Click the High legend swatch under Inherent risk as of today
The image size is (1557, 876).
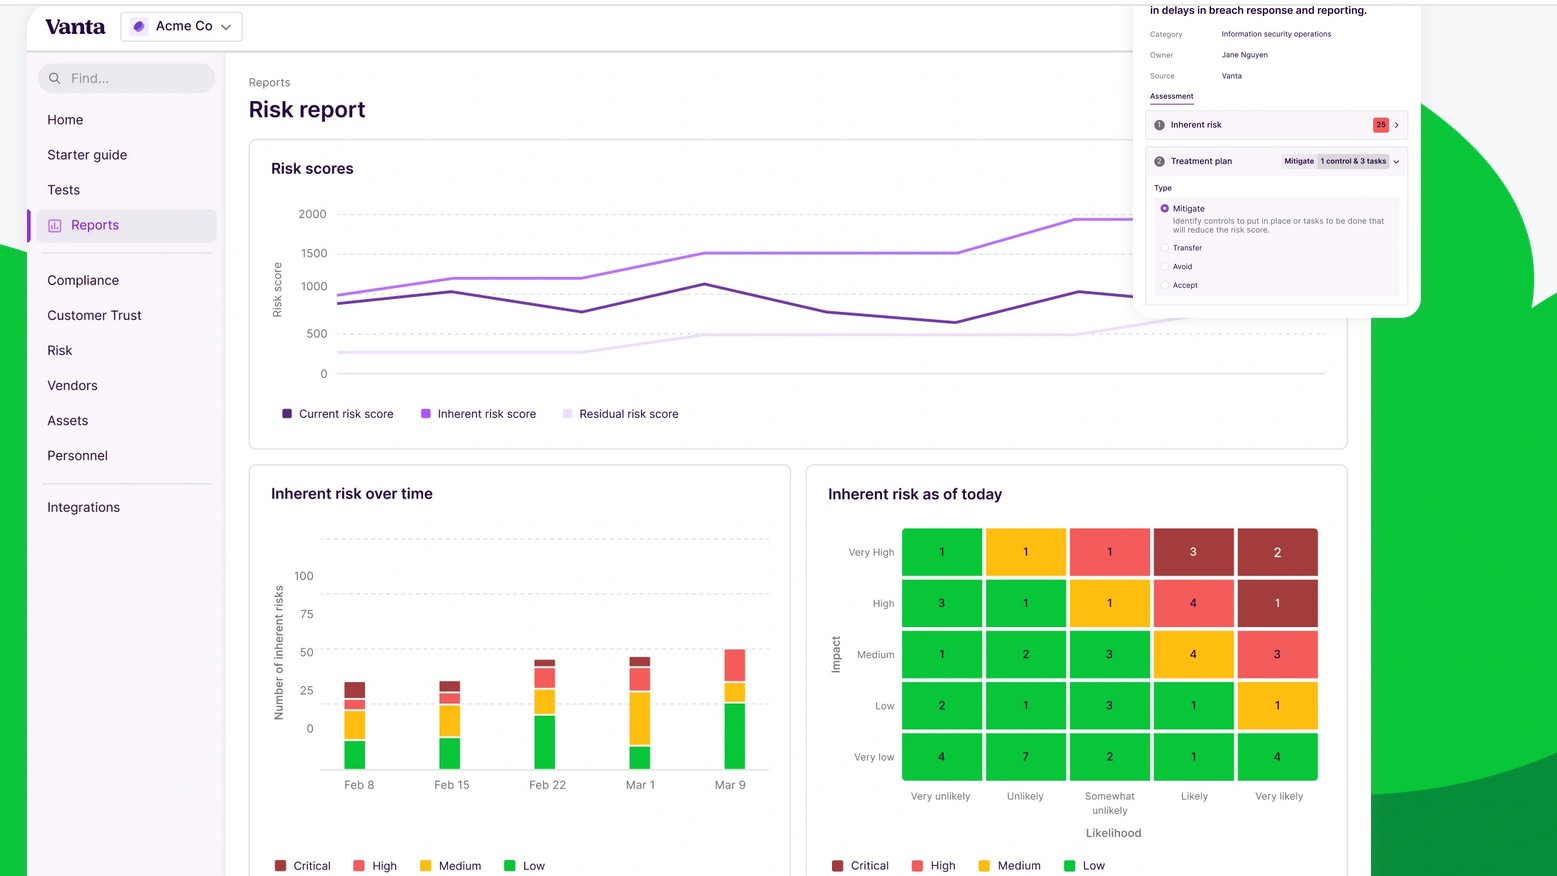click(x=918, y=866)
